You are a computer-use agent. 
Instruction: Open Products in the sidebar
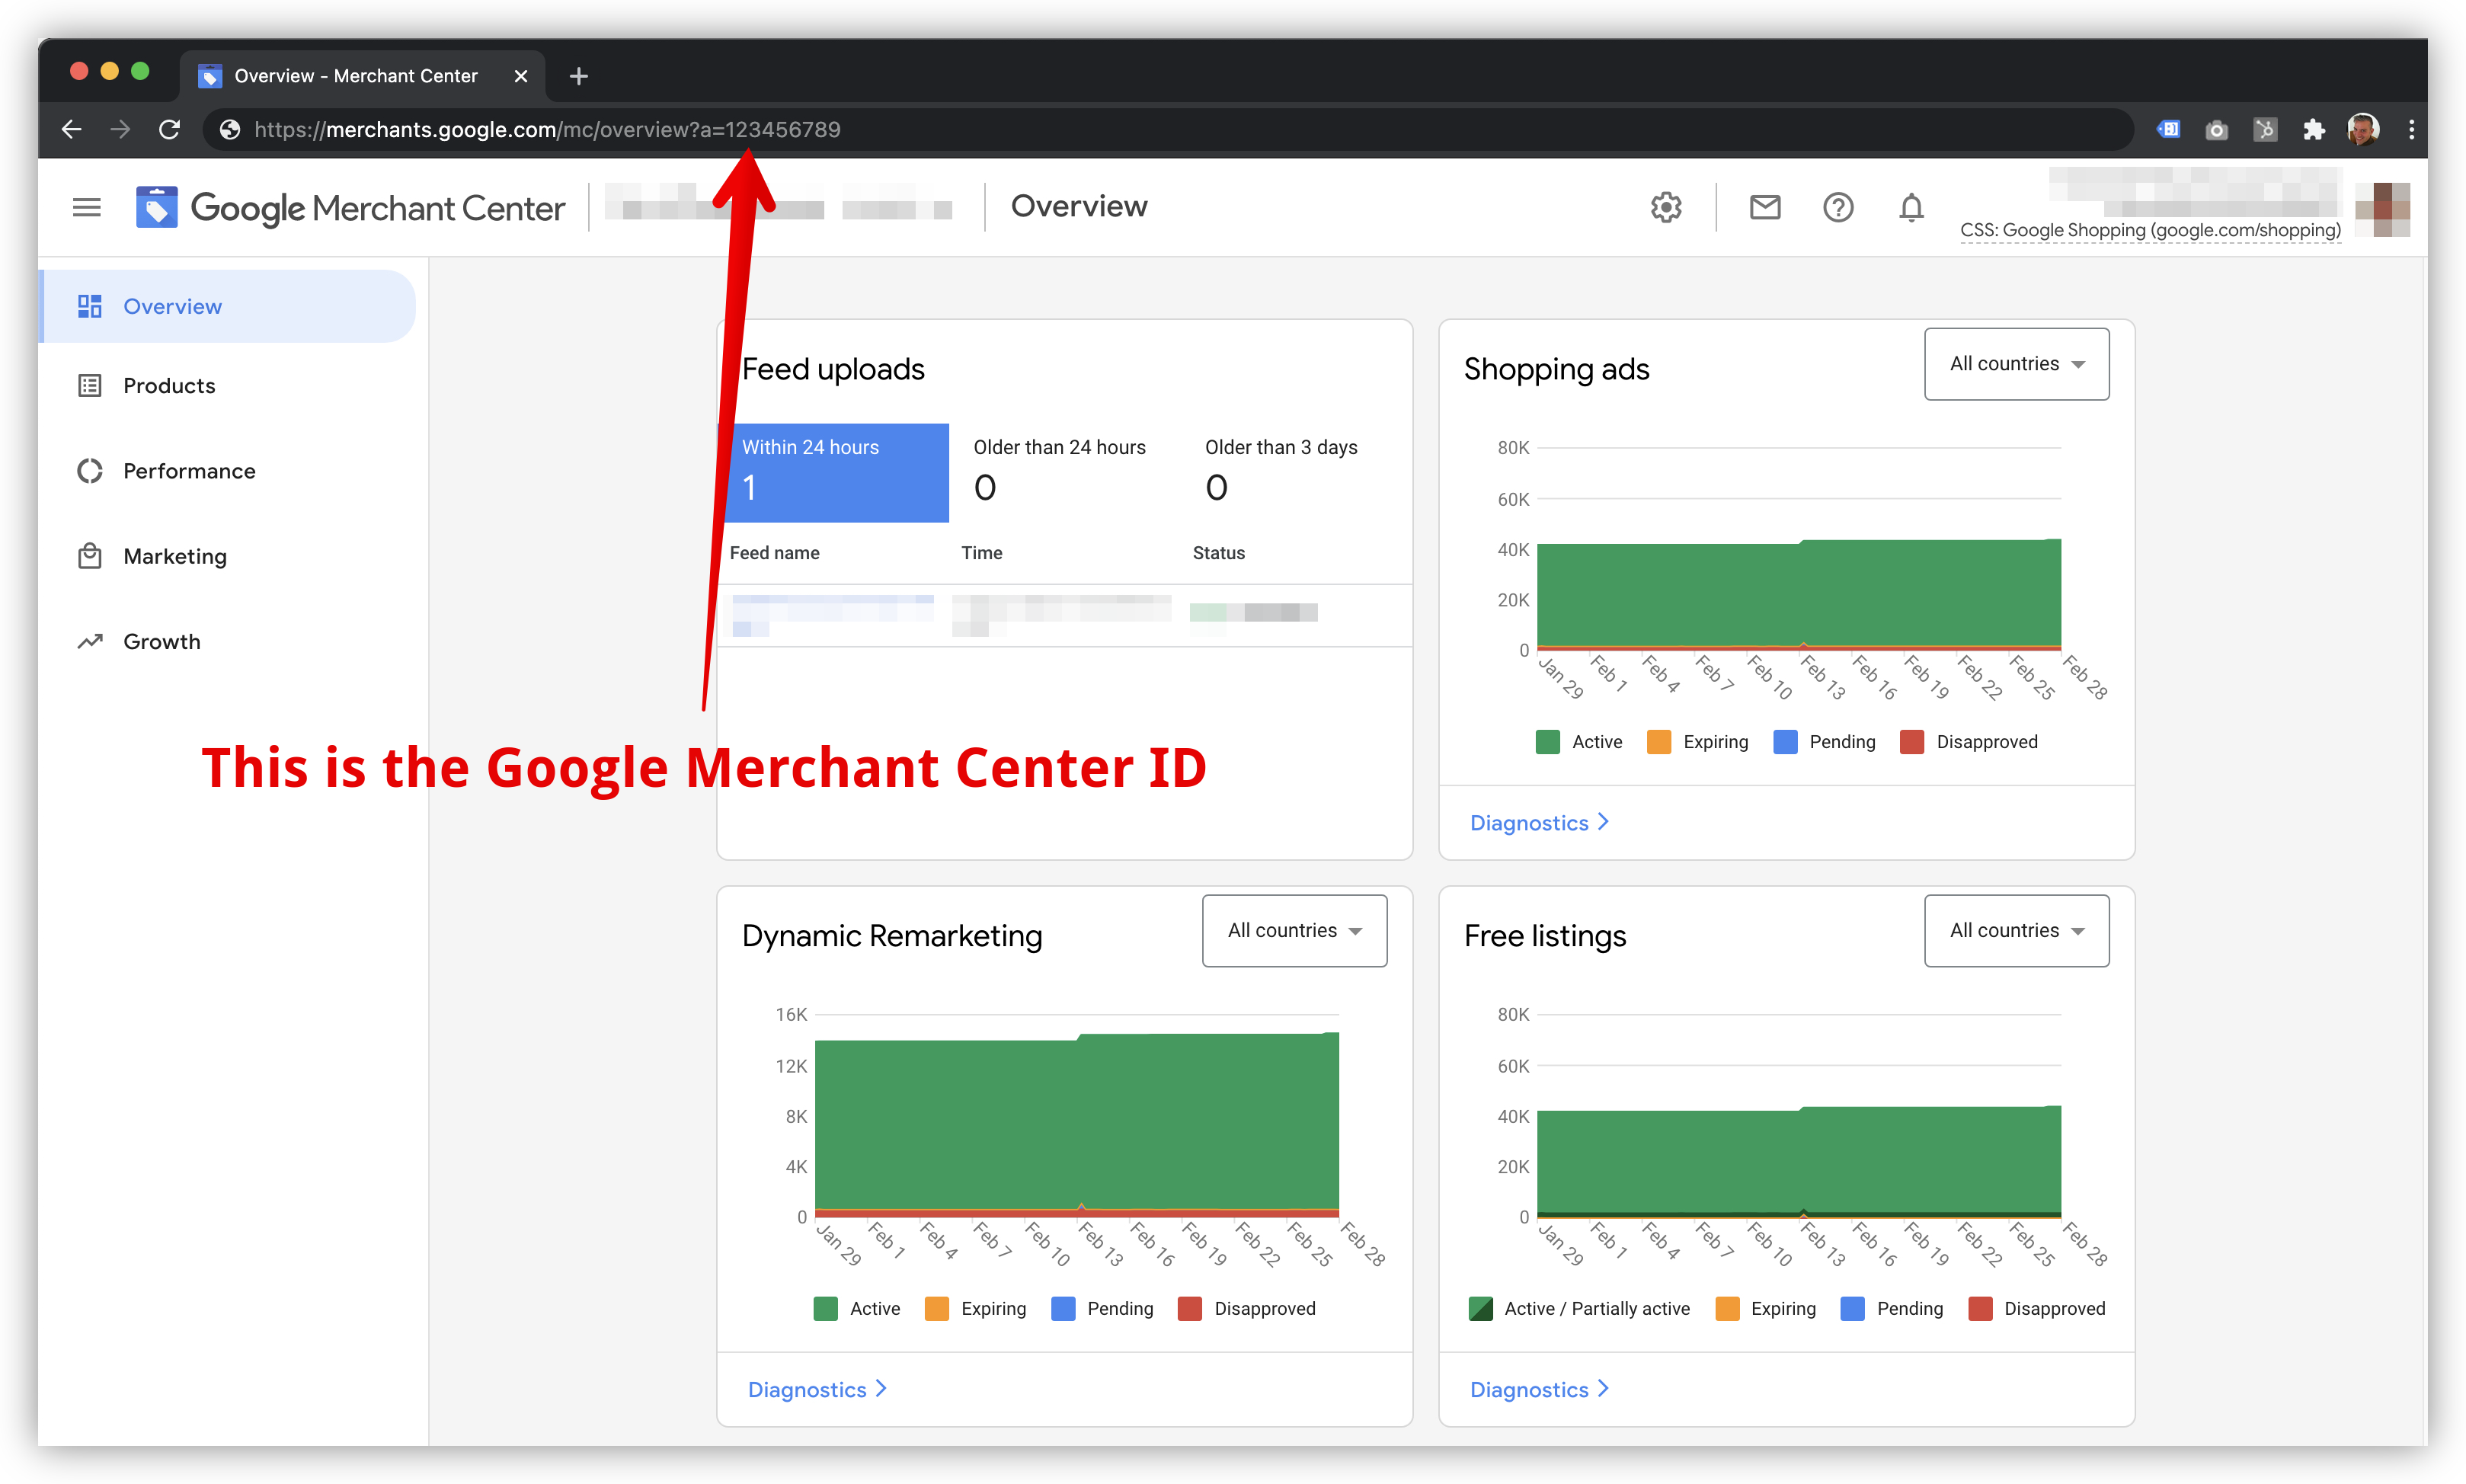[228, 385]
